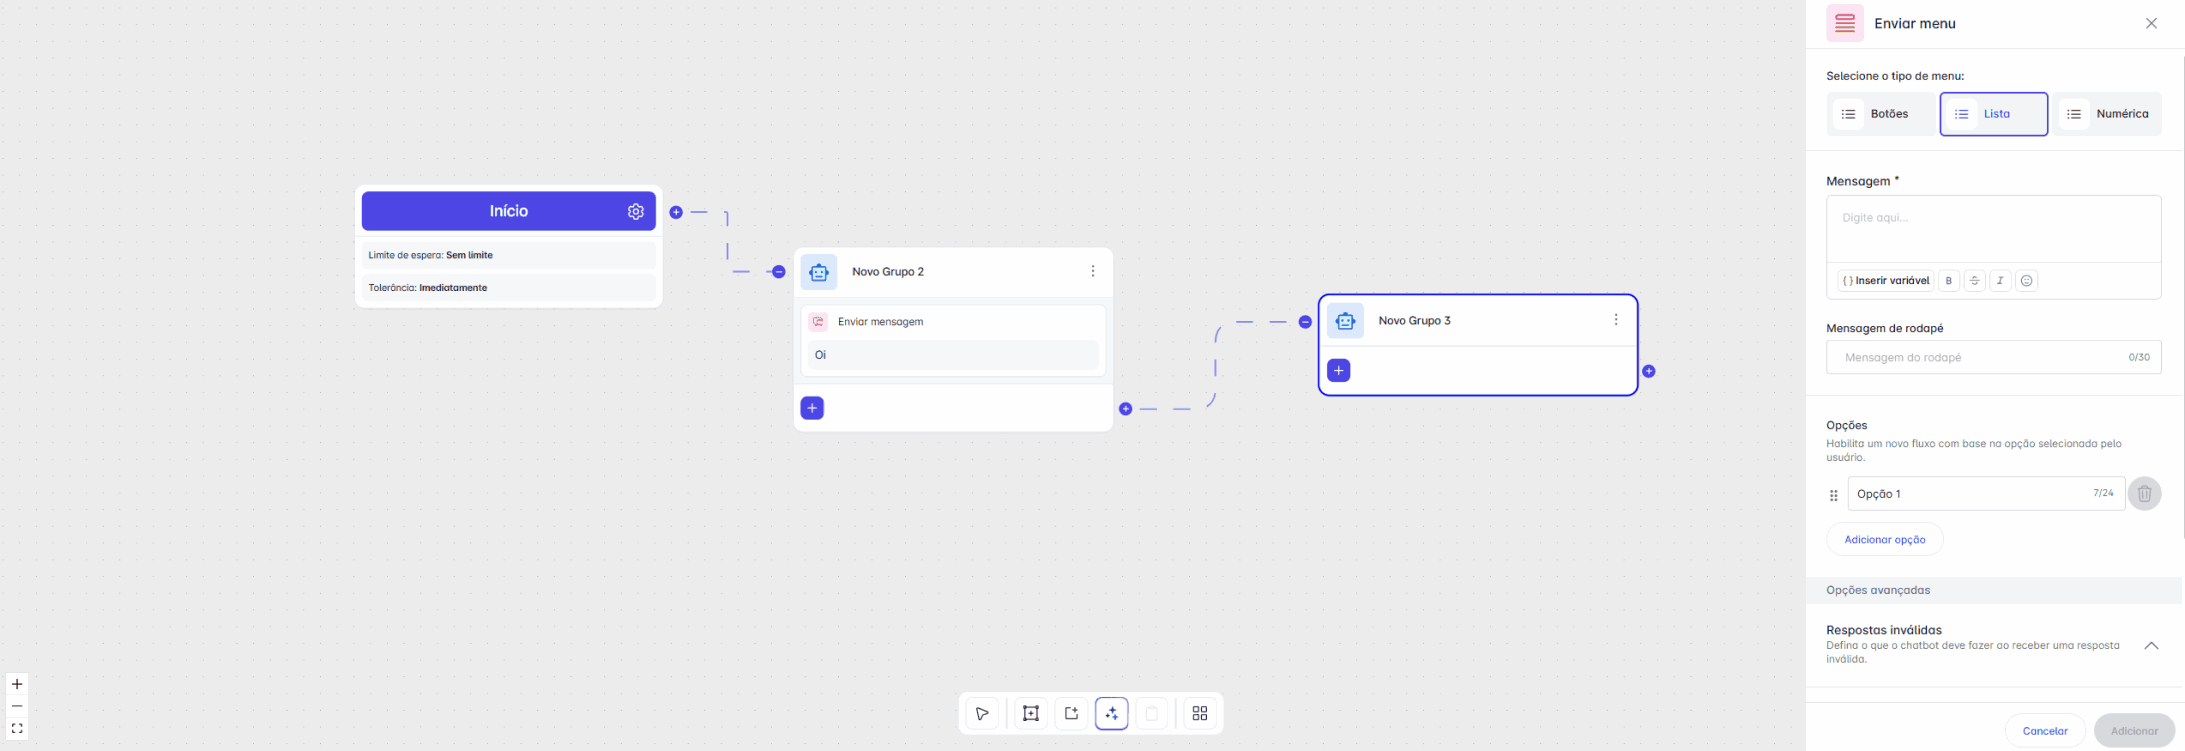Open Novo Grupo 2 options menu
This screenshot has width=2185, height=751.
[x=1092, y=271]
